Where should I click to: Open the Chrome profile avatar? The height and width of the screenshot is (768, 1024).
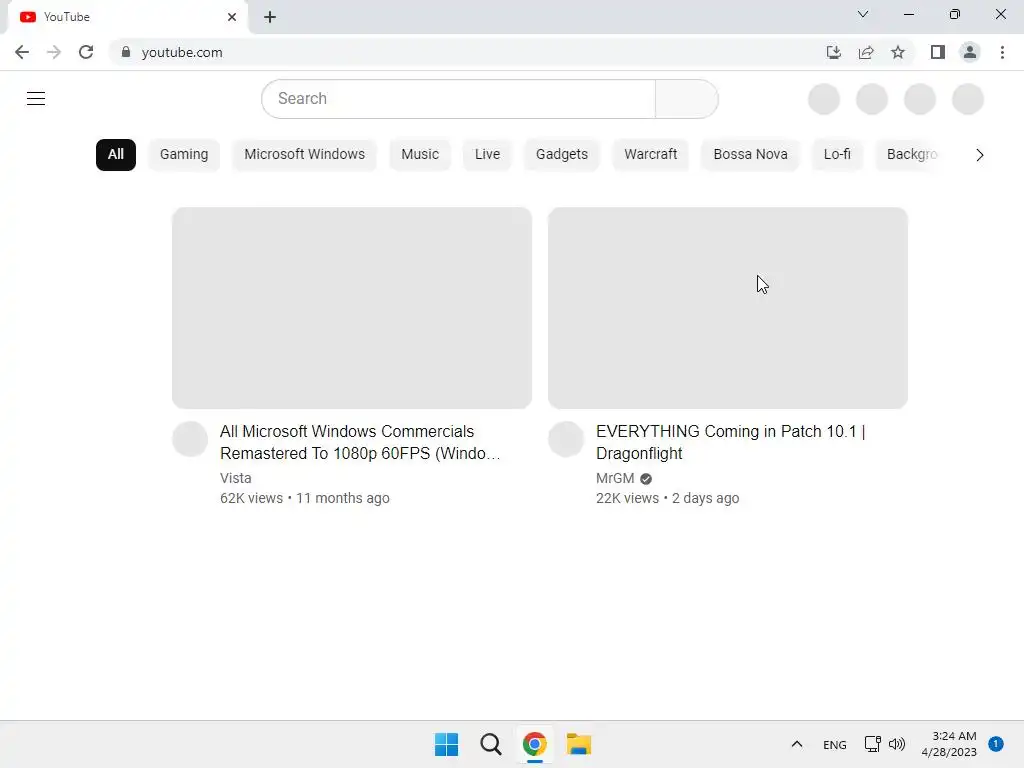point(970,52)
